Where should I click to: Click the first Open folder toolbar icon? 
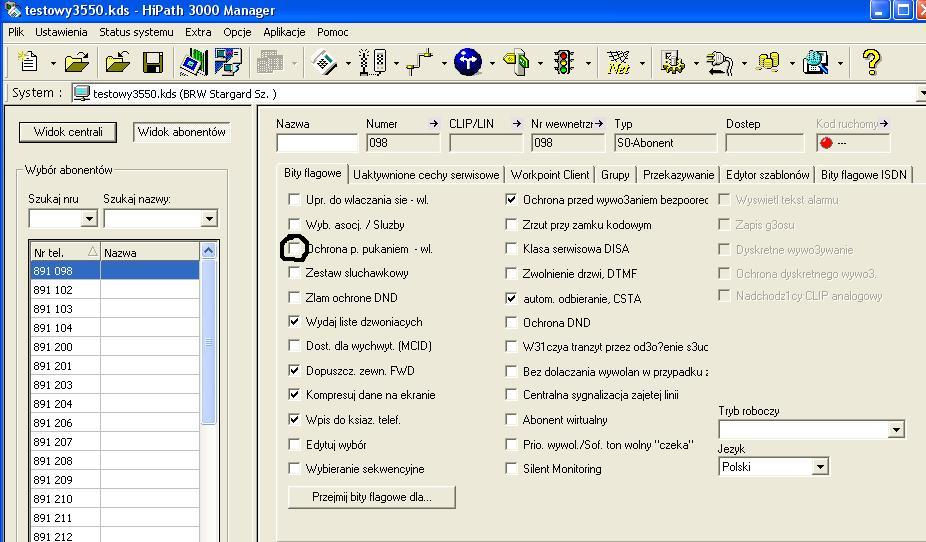(x=77, y=61)
